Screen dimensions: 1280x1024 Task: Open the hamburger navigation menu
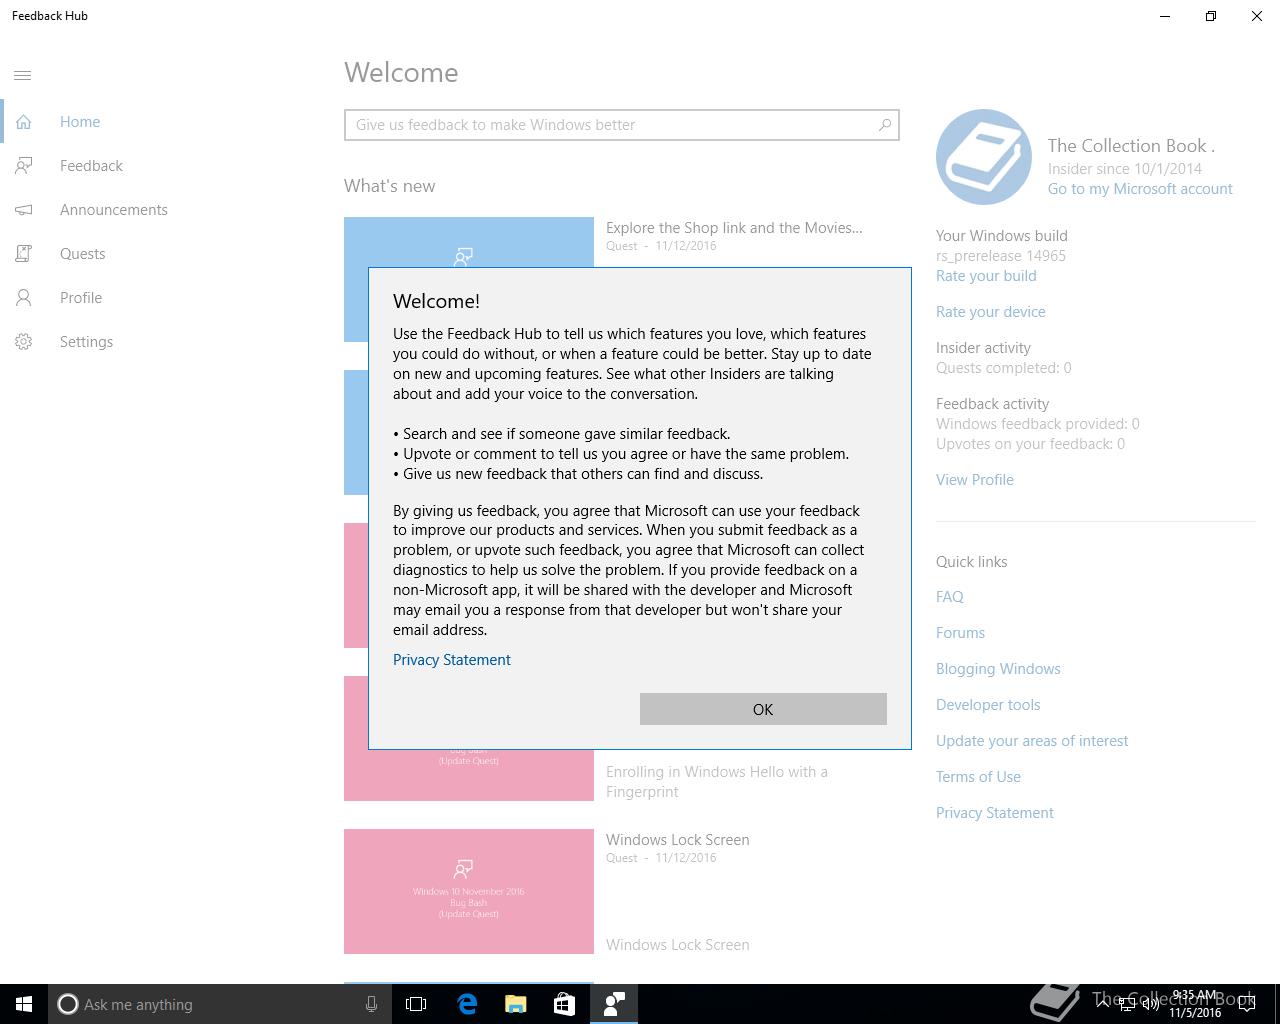click(x=23, y=75)
